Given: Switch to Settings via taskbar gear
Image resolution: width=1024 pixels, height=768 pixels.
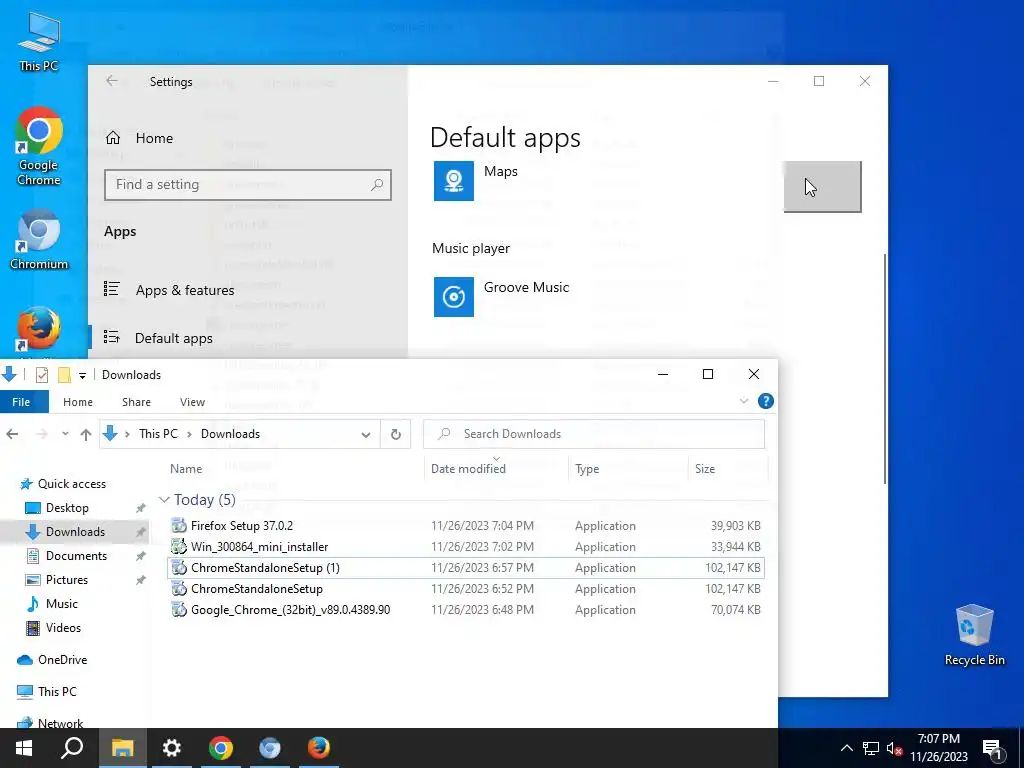Looking at the screenshot, I should point(171,748).
